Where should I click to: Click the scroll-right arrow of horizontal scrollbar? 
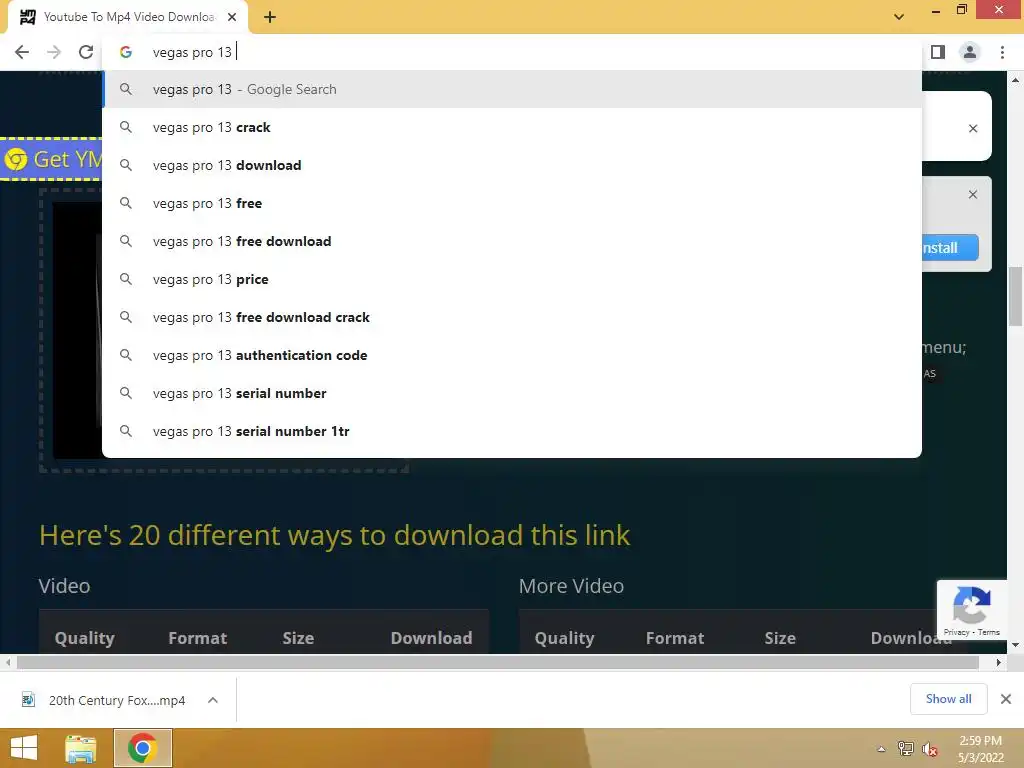click(999, 662)
